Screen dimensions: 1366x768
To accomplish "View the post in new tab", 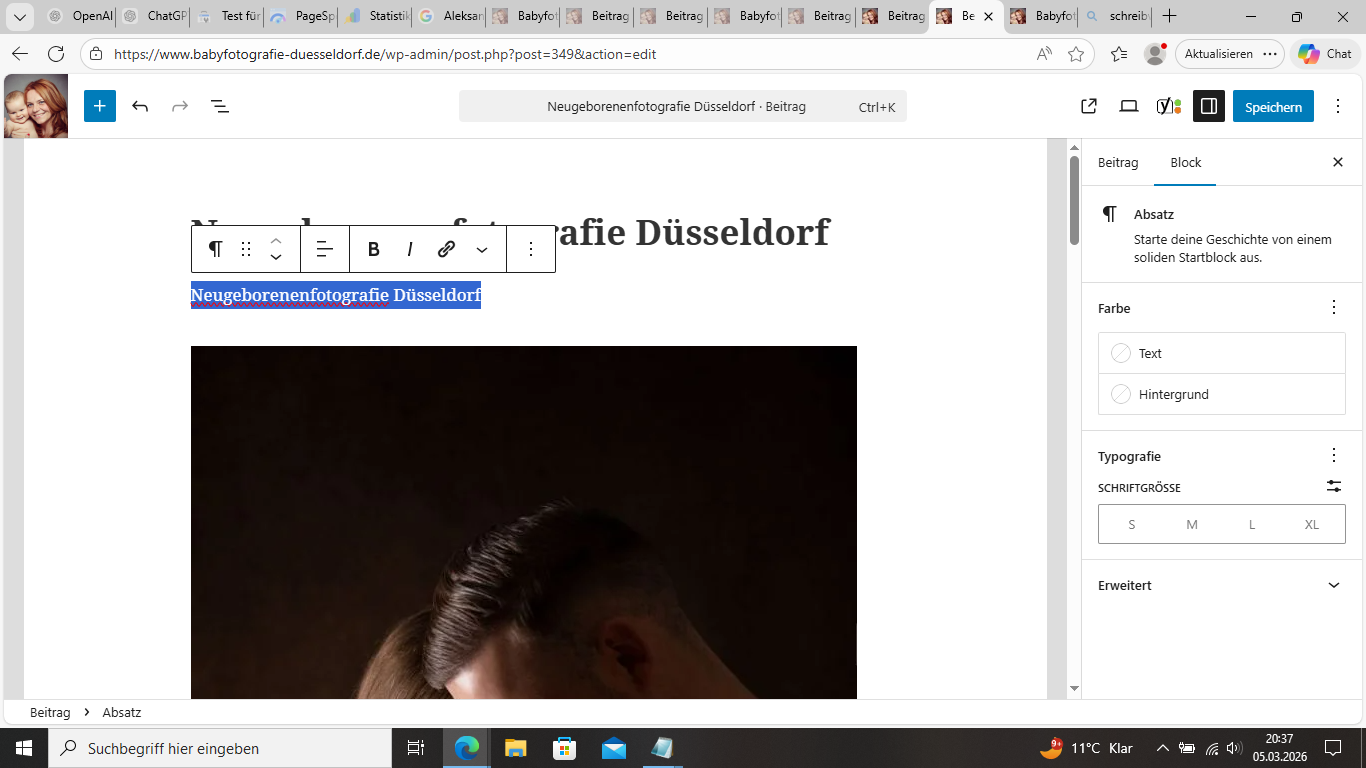I will [x=1089, y=106].
